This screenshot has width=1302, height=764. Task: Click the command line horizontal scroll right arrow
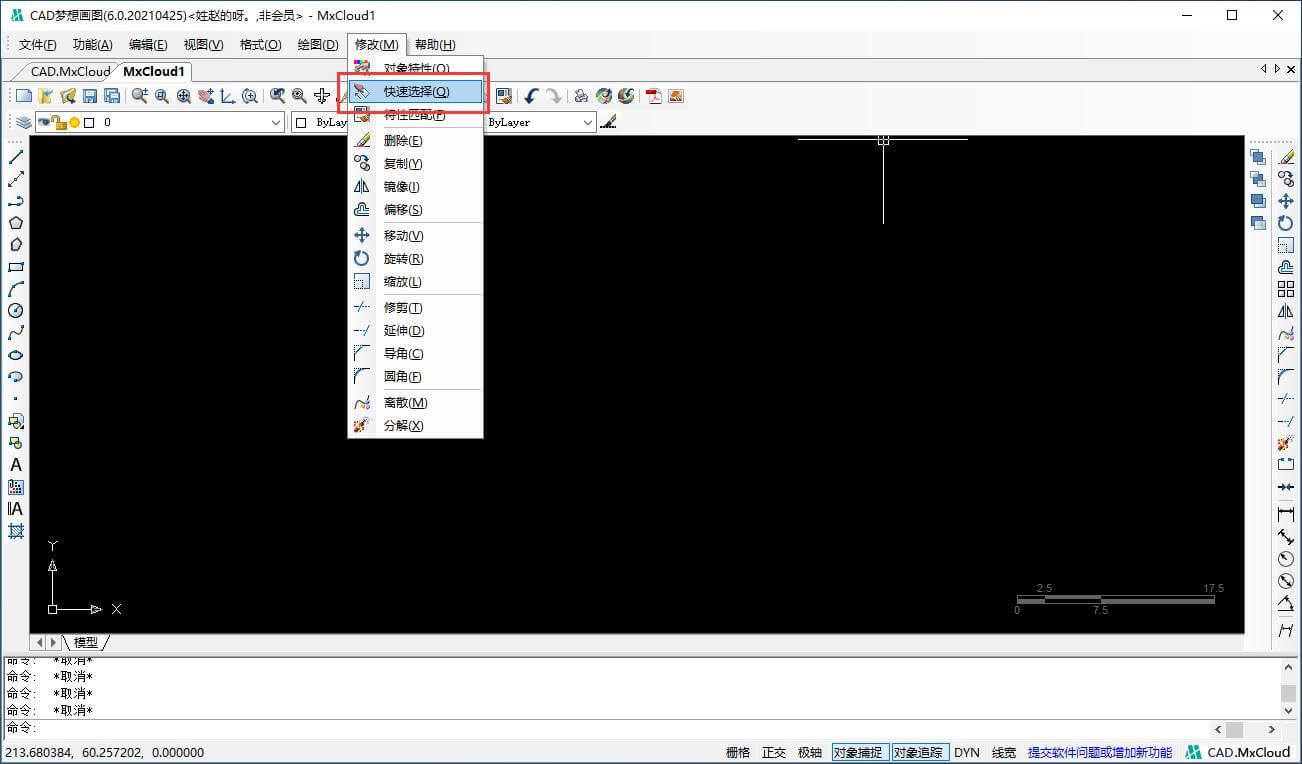(x=1272, y=730)
